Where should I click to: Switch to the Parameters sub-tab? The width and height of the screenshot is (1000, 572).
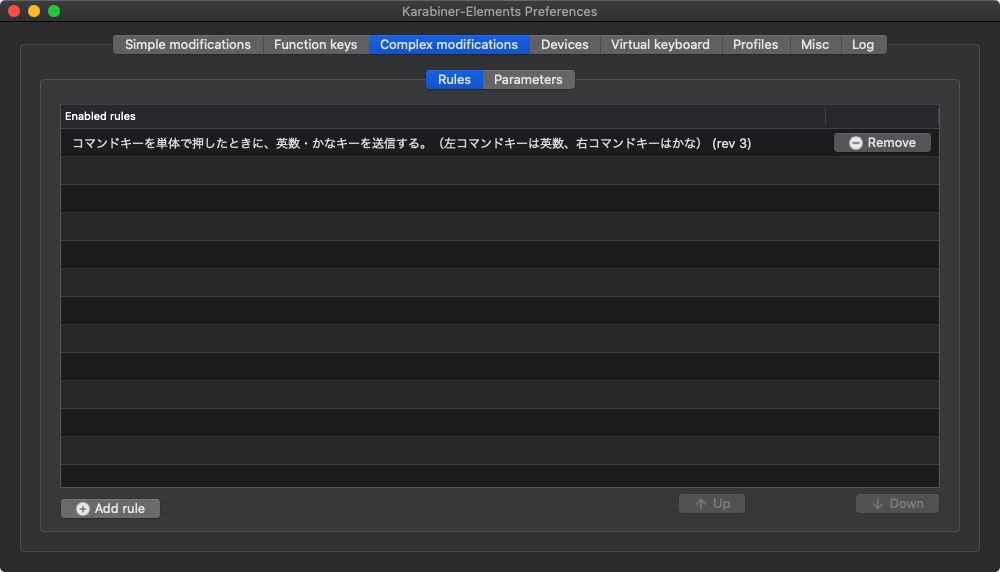(529, 80)
